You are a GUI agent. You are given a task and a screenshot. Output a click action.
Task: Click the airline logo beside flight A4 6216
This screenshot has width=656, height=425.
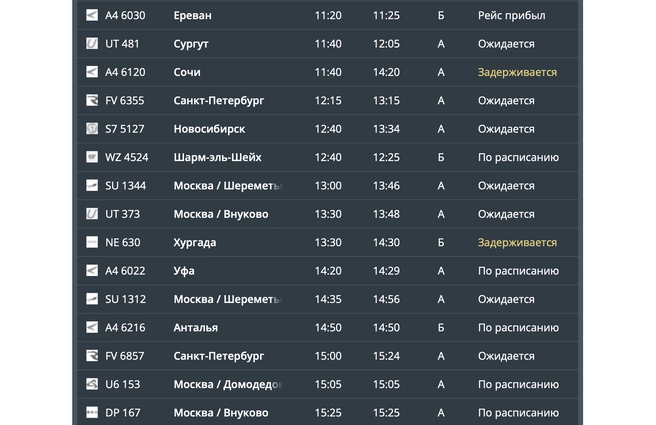coord(92,327)
